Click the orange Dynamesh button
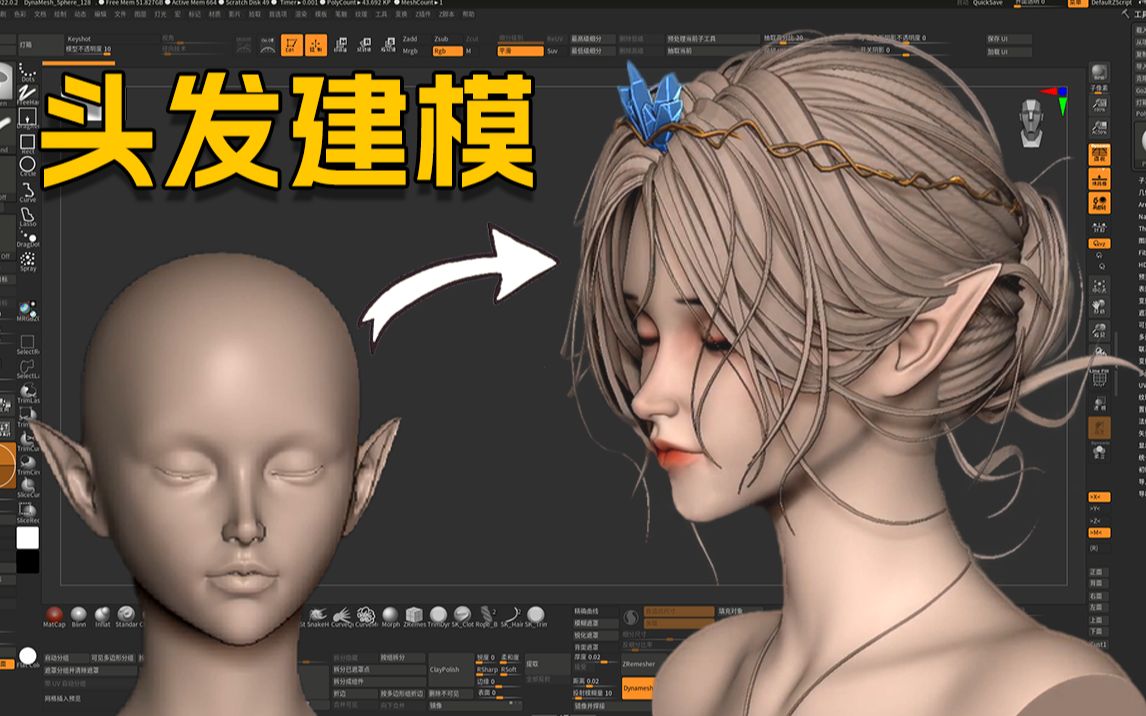Screen dimensions: 1146x716 coord(637,688)
